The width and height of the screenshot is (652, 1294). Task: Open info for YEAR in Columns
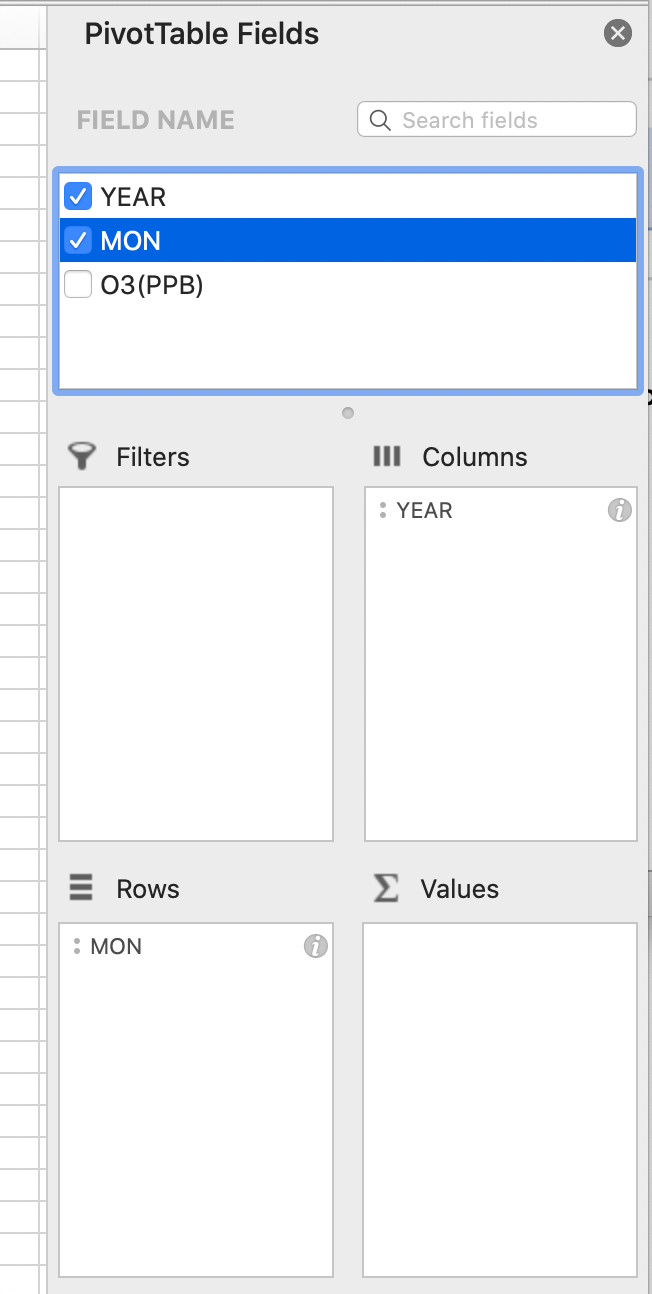[620, 511]
